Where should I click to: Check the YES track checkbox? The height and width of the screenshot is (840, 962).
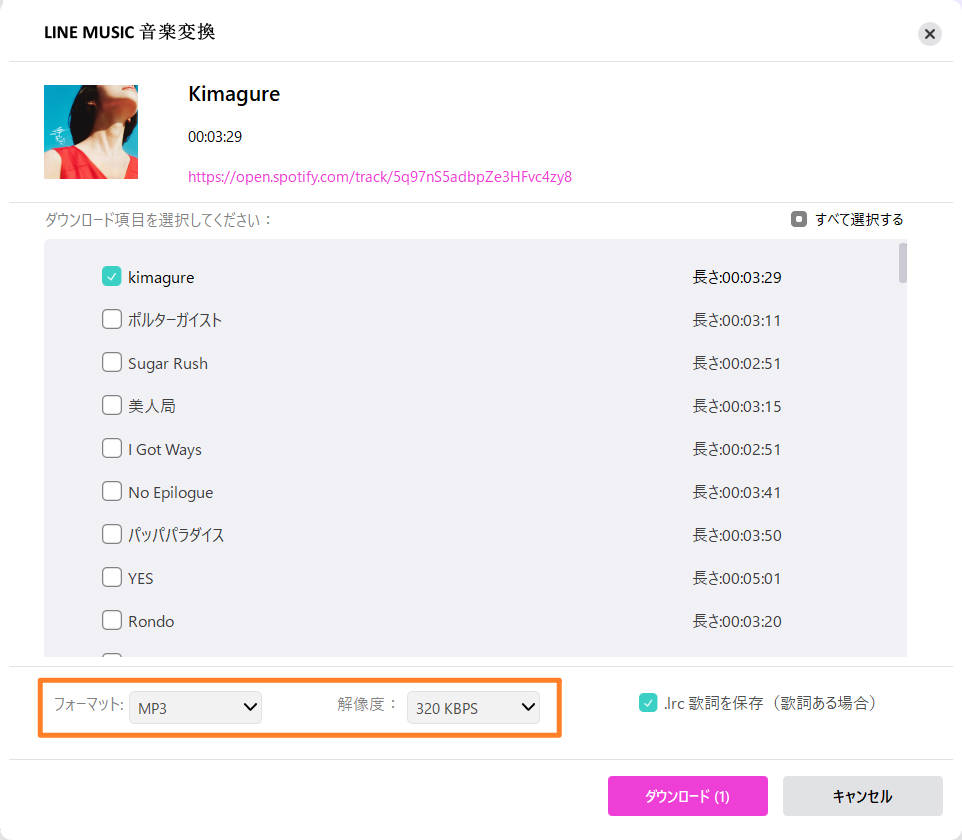click(x=112, y=577)
